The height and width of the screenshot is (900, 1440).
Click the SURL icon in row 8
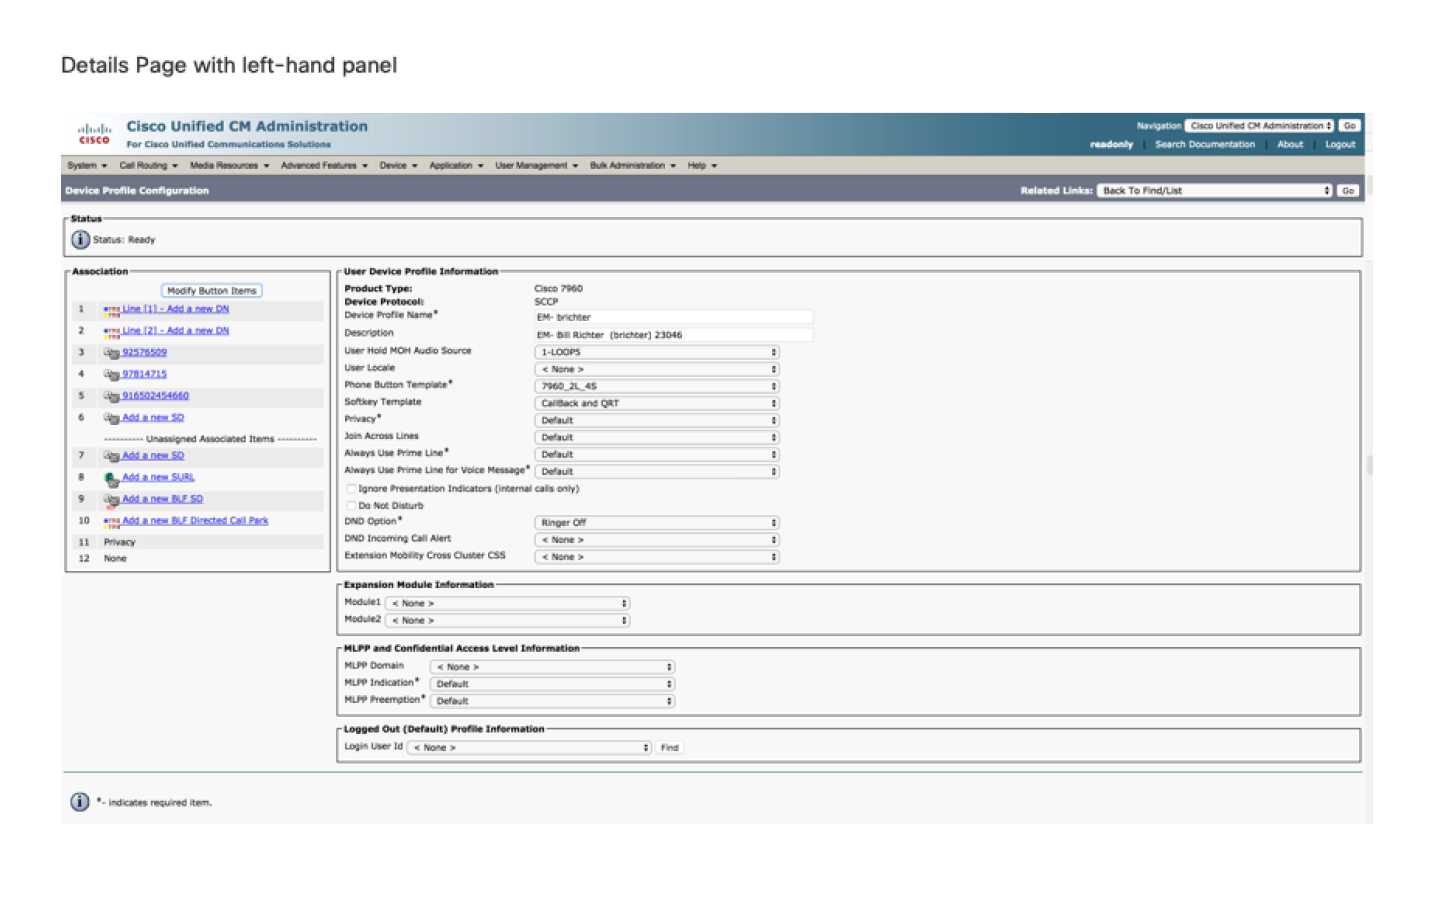coord(111,478)
